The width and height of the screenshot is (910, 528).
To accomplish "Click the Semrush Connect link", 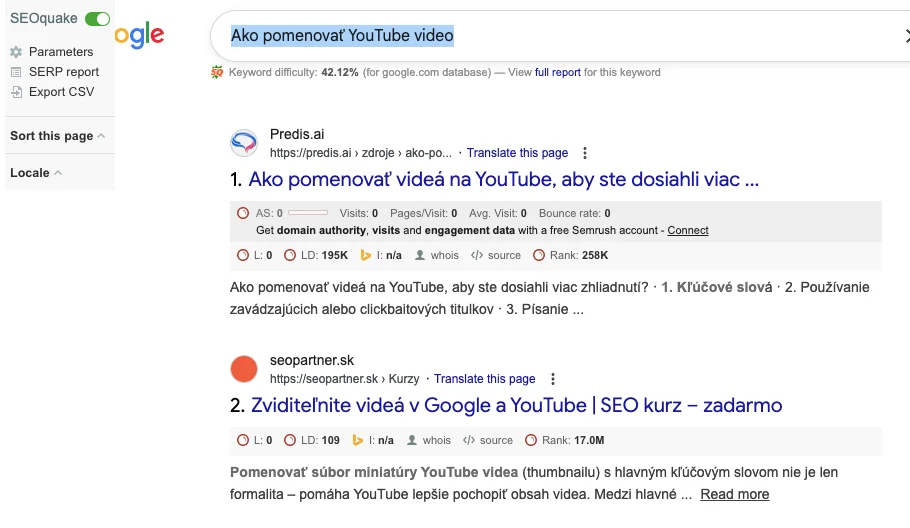I will pos(688,230).
